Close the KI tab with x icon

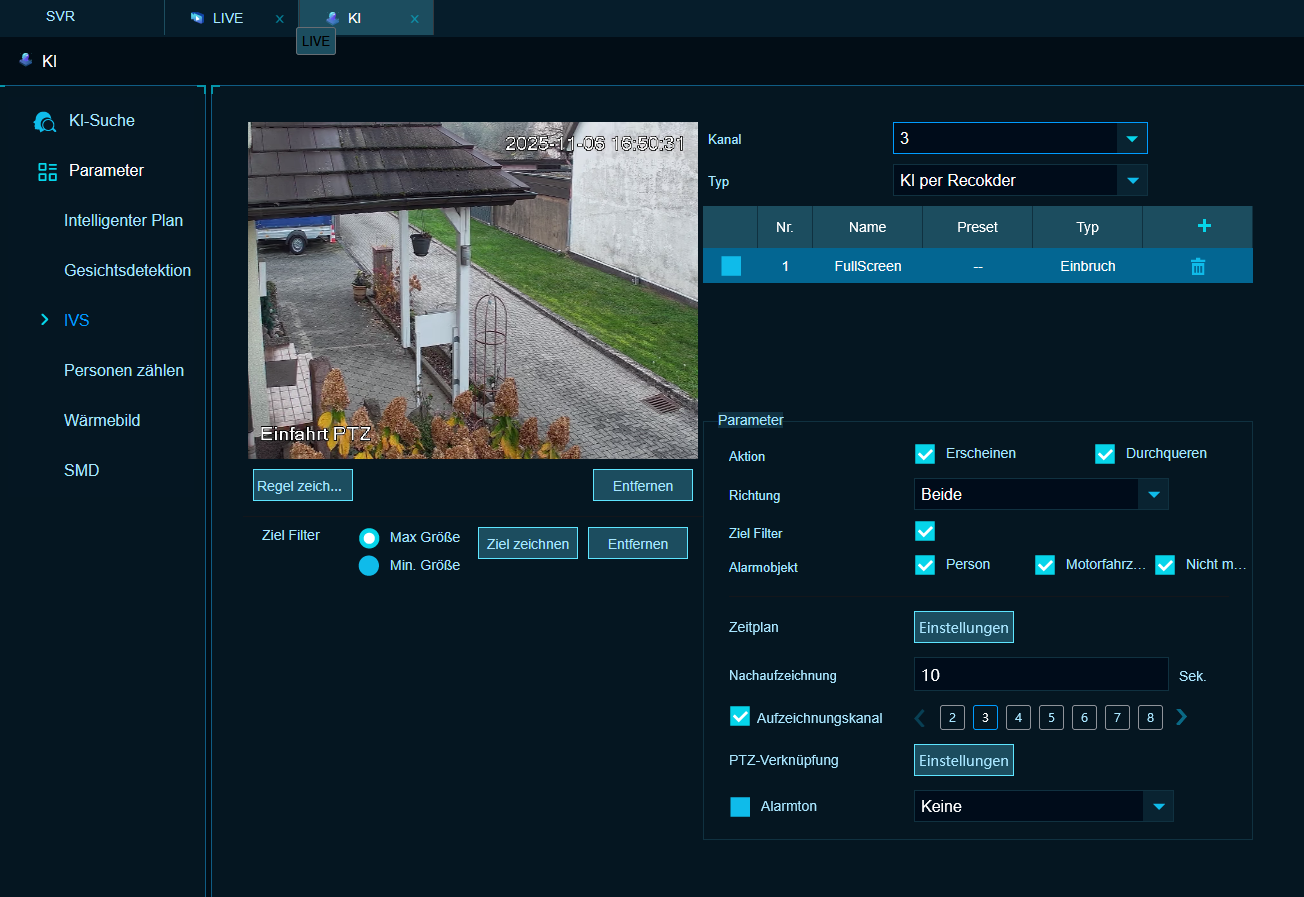[x=414, y=19]
